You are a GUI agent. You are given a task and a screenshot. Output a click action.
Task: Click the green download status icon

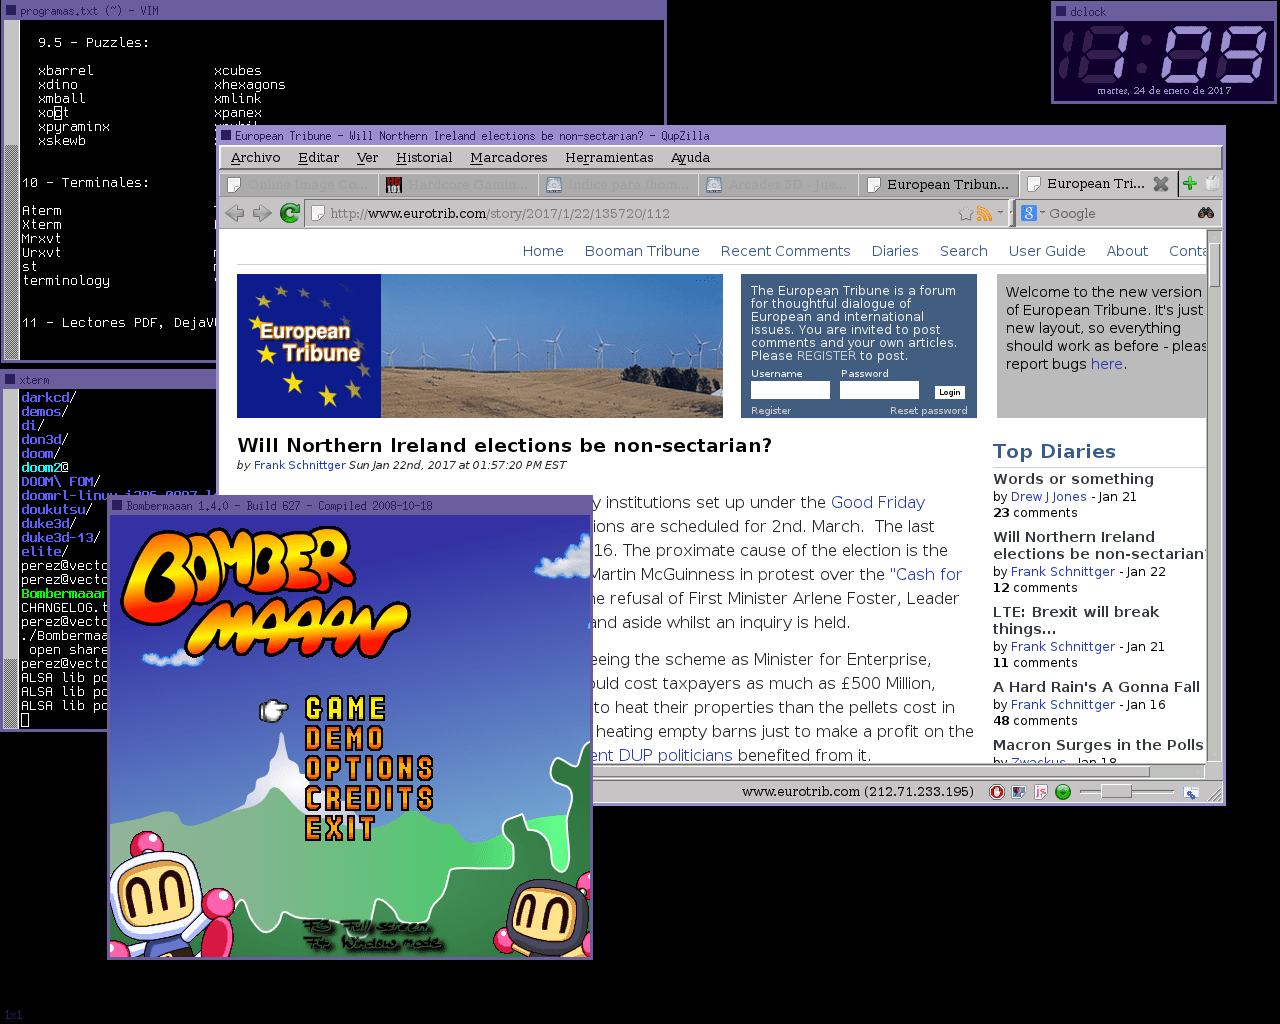click(x=1063, y=792)
